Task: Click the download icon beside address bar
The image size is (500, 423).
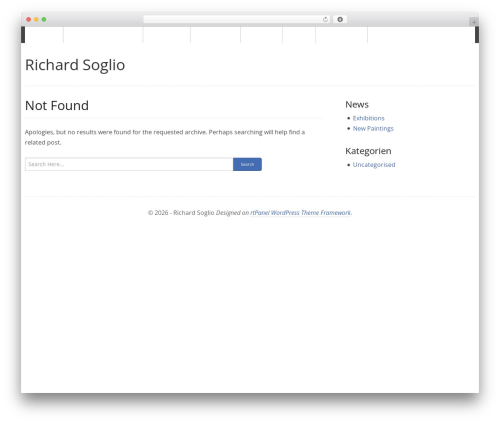Action: 340,20
